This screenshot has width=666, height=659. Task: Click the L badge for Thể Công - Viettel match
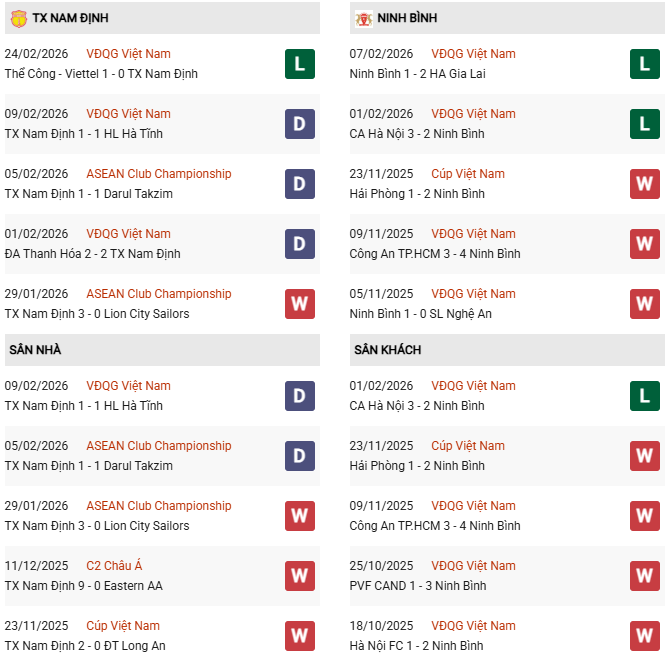(299, 64)
